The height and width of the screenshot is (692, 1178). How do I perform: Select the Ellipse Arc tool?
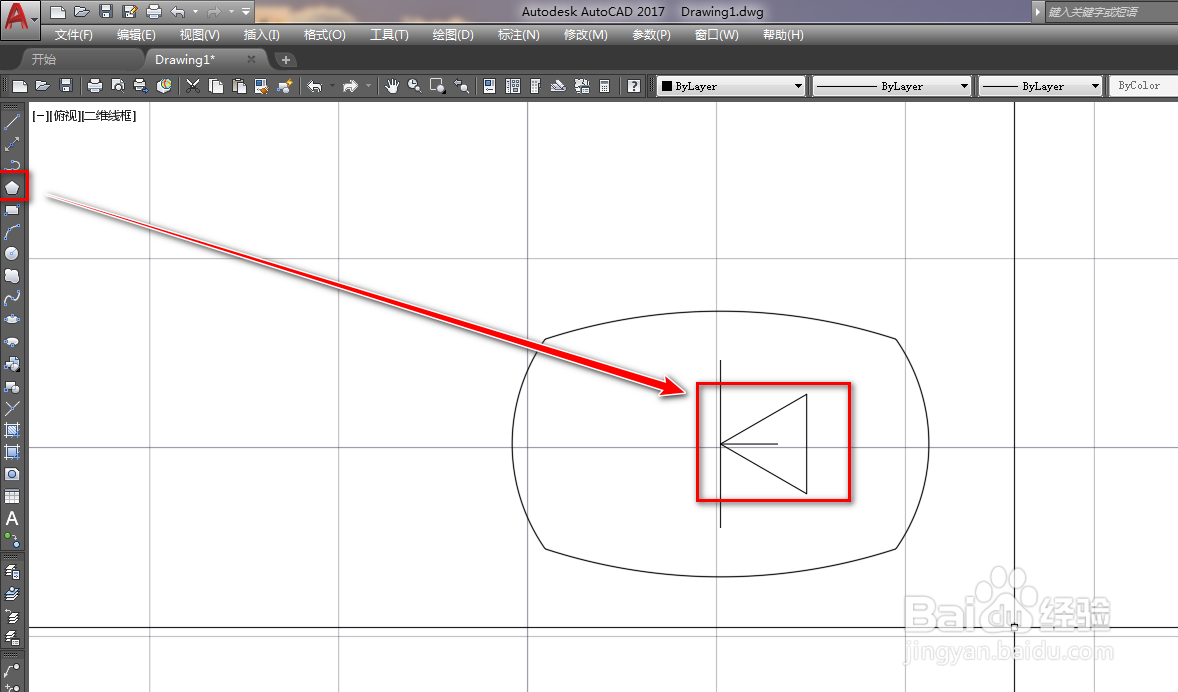tap(12, 342)
